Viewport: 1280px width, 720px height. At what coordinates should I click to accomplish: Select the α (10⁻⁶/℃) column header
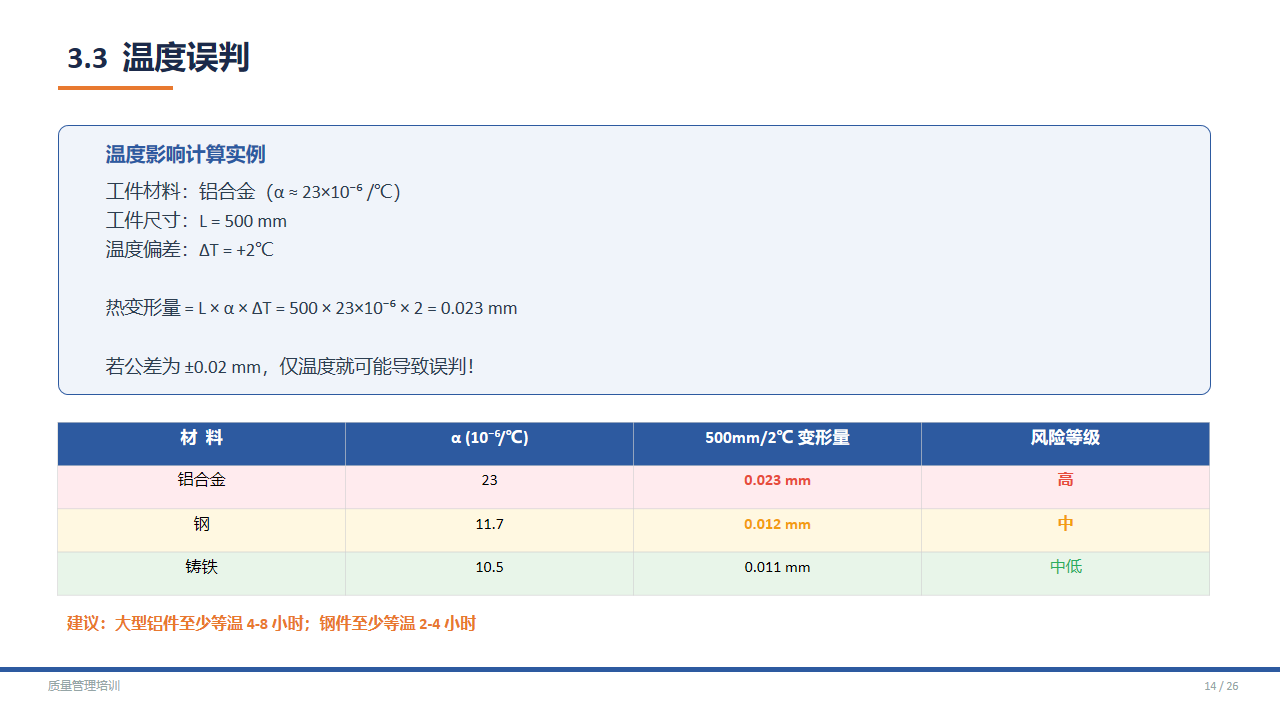[x=489, y=438]
